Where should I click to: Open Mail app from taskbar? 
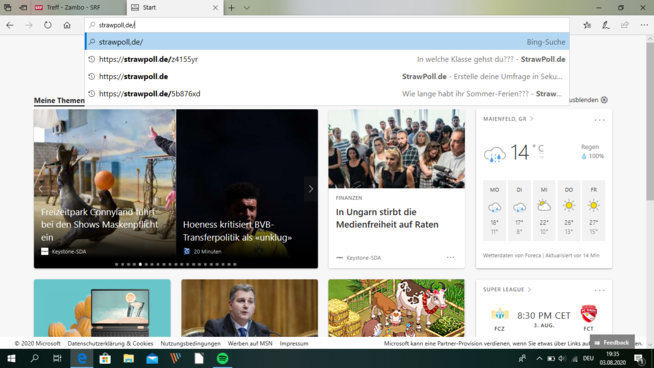pos(152,358)
